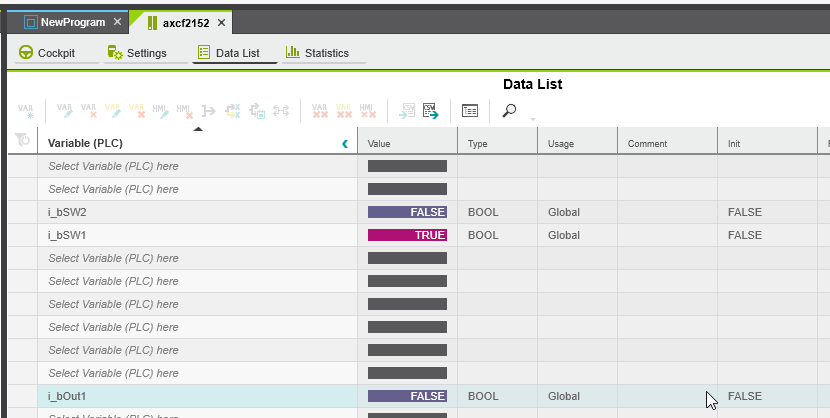Click the Global usage cell of i_bSW2
This screenshot has width=830, height=418.
(578, 212)
